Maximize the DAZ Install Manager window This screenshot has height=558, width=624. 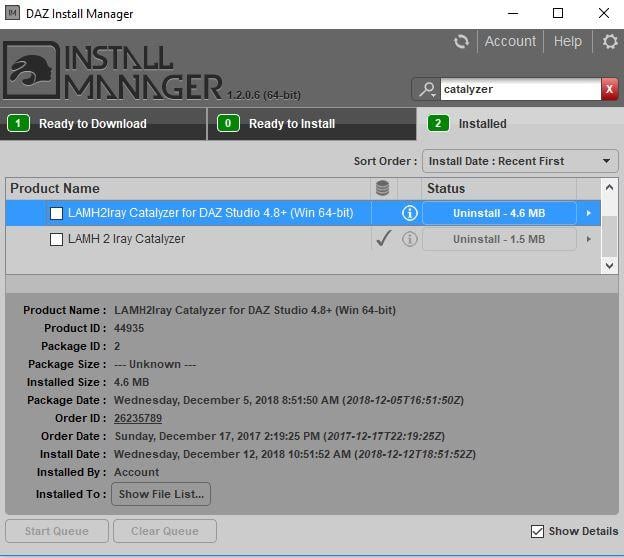[x=558, y=14]
